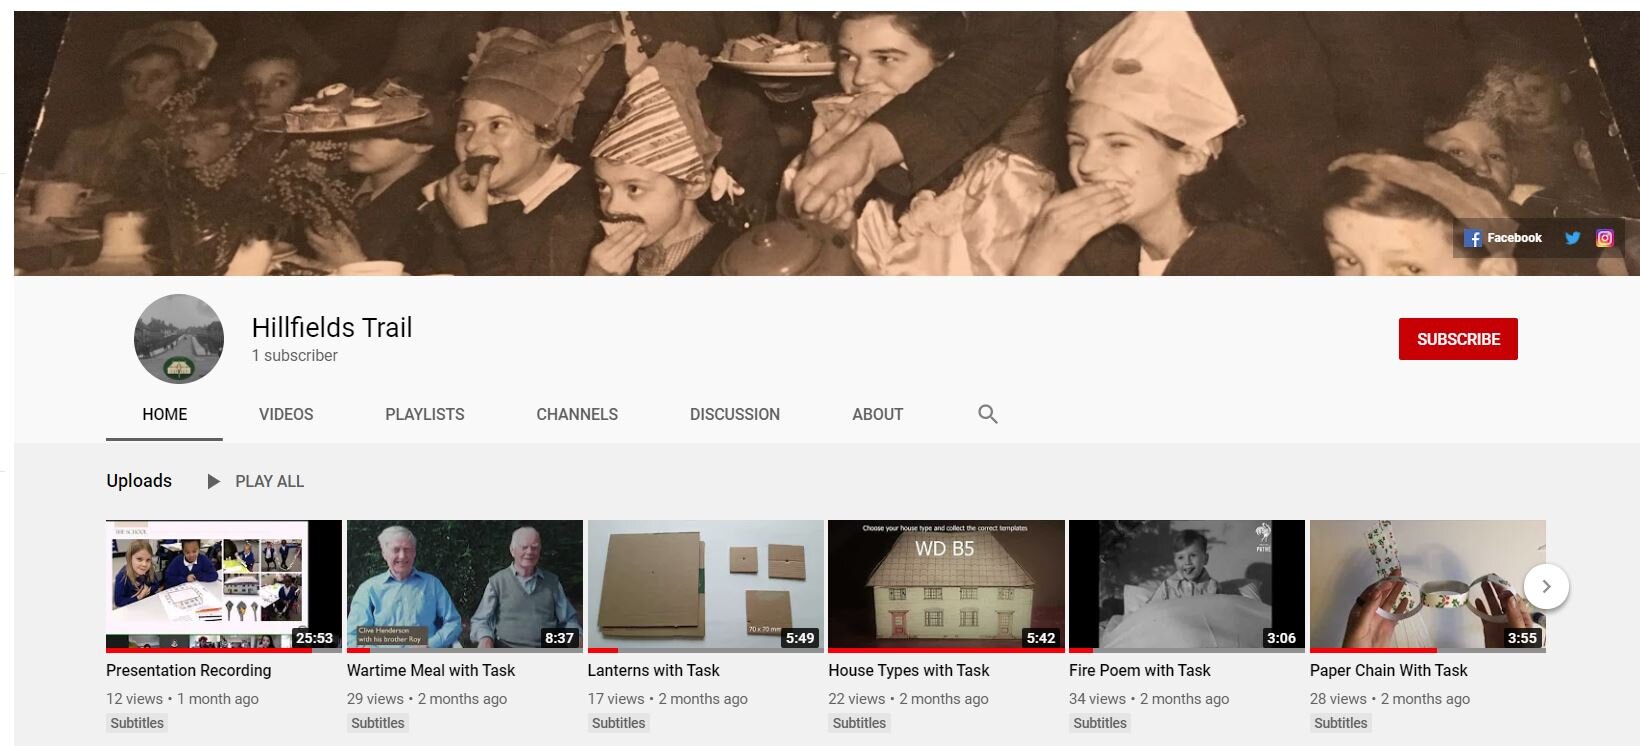Click '29 views • 2 months ago' text
Image resolution: width=1640 pixels, height=746 pixels.
coord(427,699)
